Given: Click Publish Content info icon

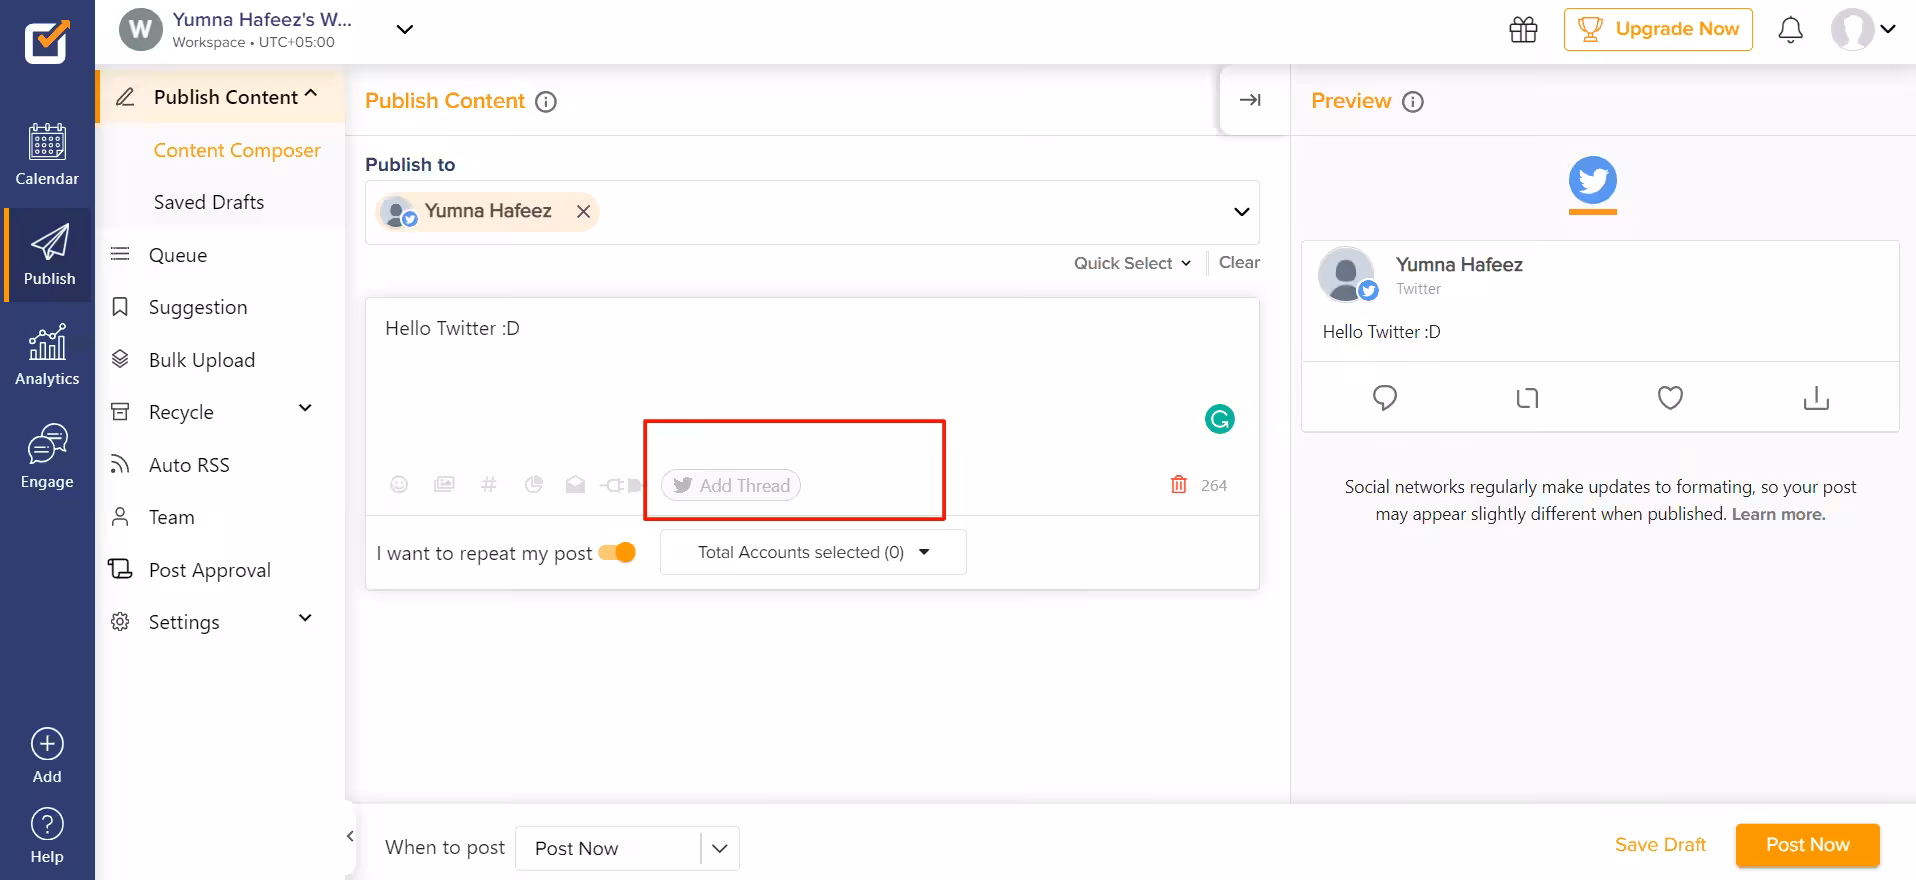Looking at the screenshot, I should (x=546, y=102).
